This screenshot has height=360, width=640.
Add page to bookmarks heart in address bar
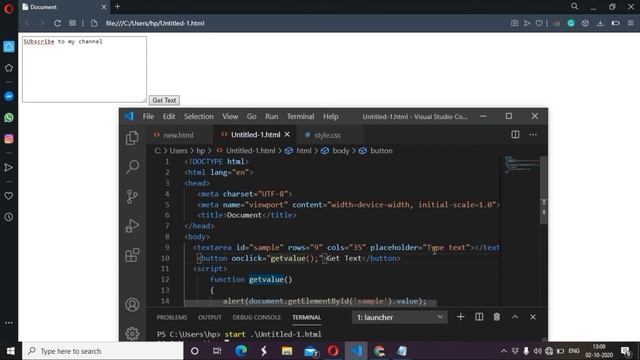[539, 23]
